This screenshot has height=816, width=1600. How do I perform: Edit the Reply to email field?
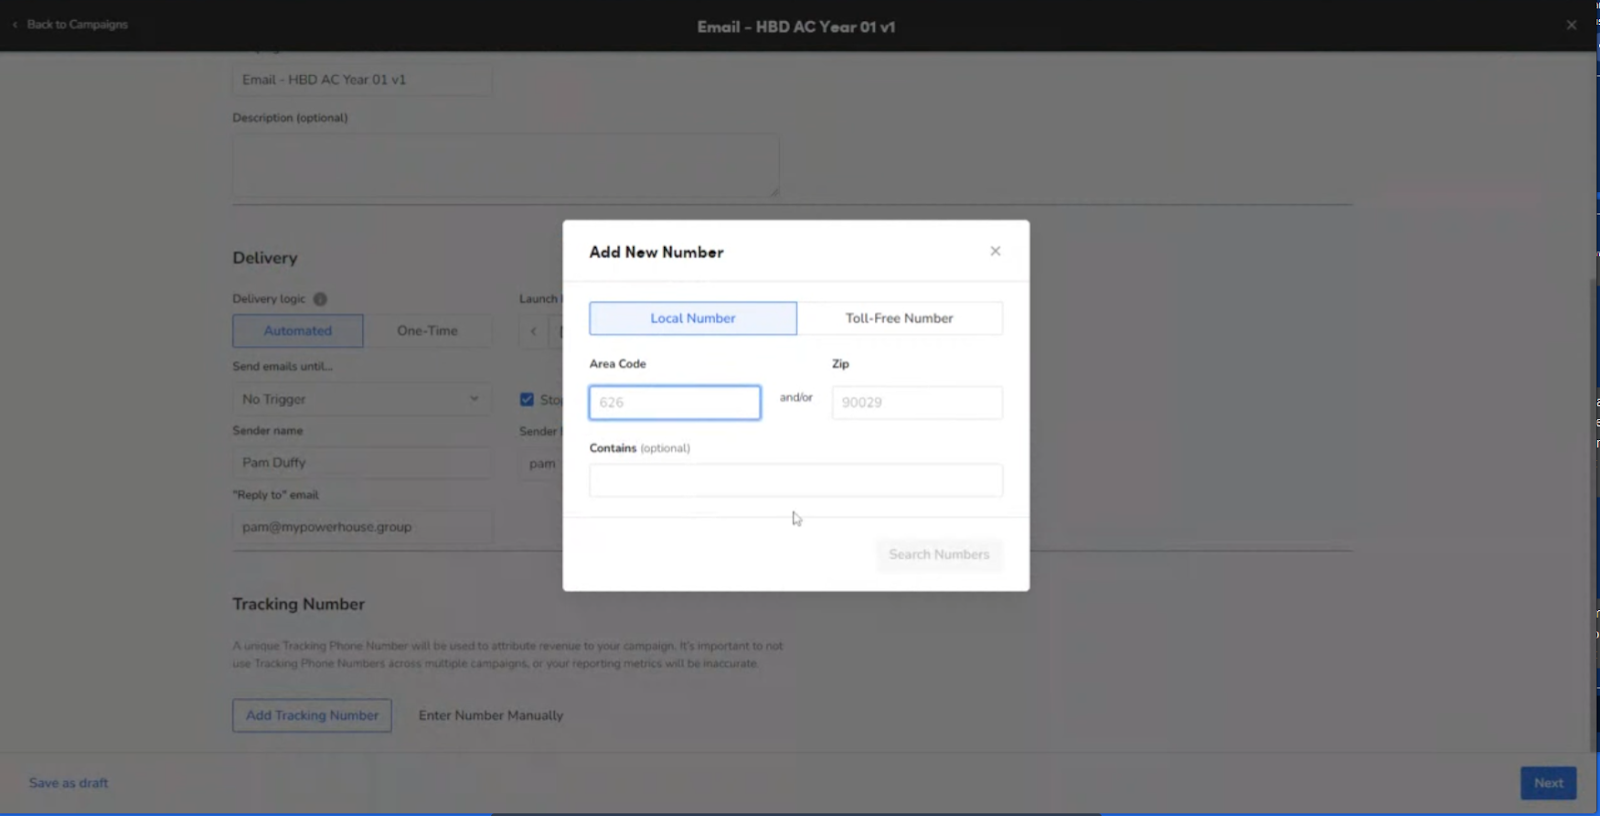tap(362, 527)
